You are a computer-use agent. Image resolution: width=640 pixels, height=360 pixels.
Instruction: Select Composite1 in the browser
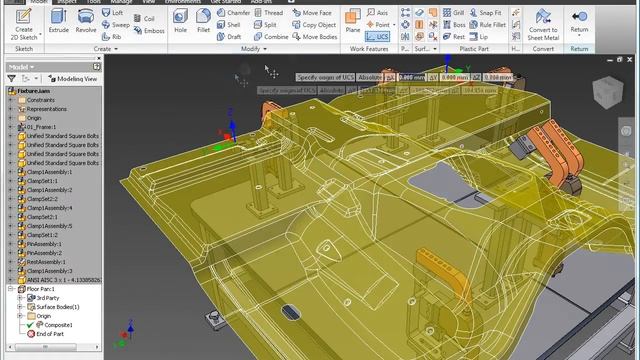click(x=58, y=325)
